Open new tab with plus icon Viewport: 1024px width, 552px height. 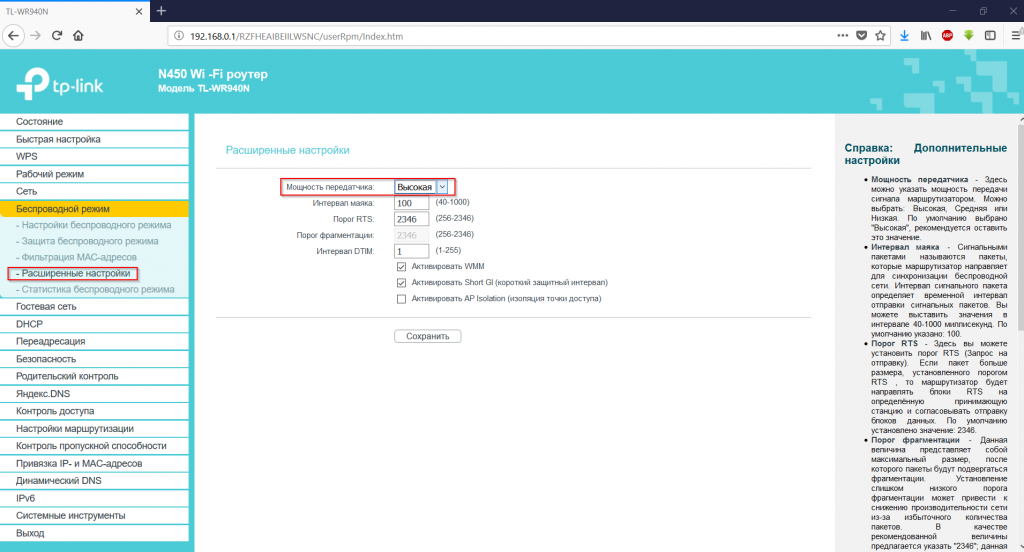point(161,11)
